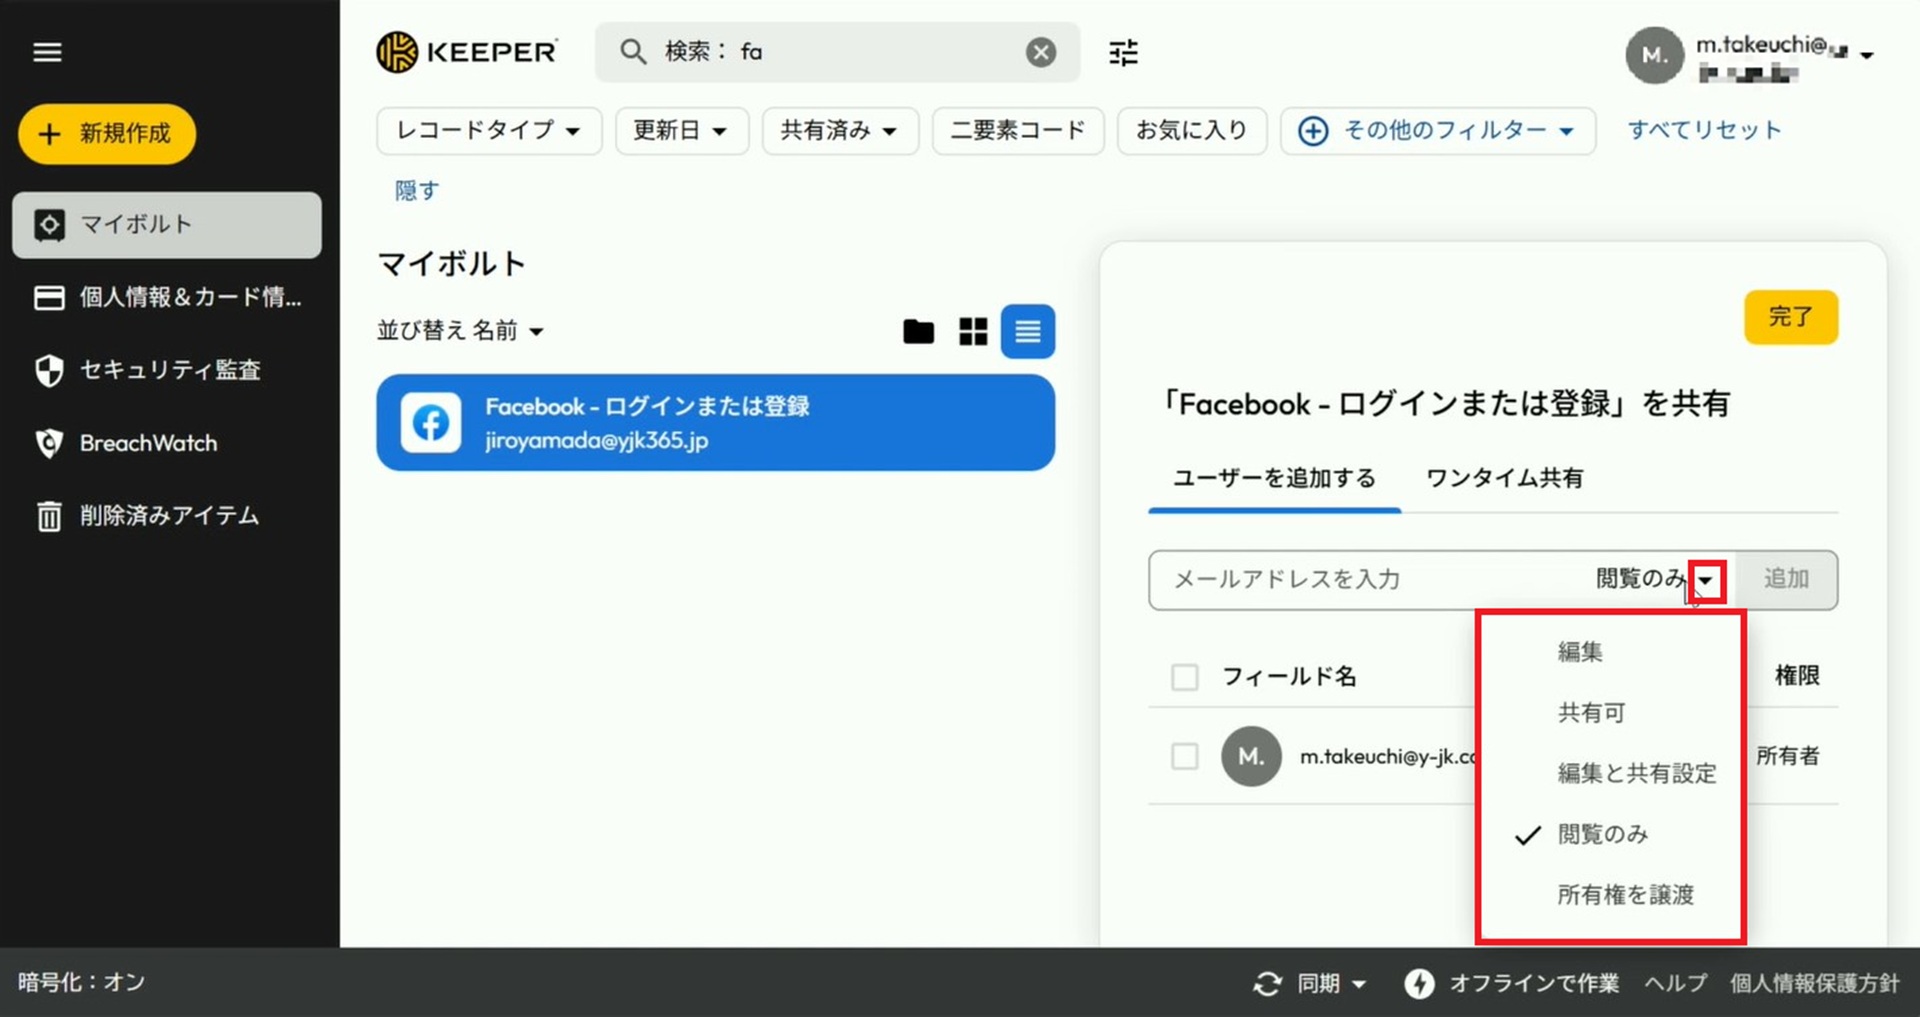Open BreachWatch in the sidebar
Image resolution: width=1920 pixels, height=1017 pixels.
148,443
